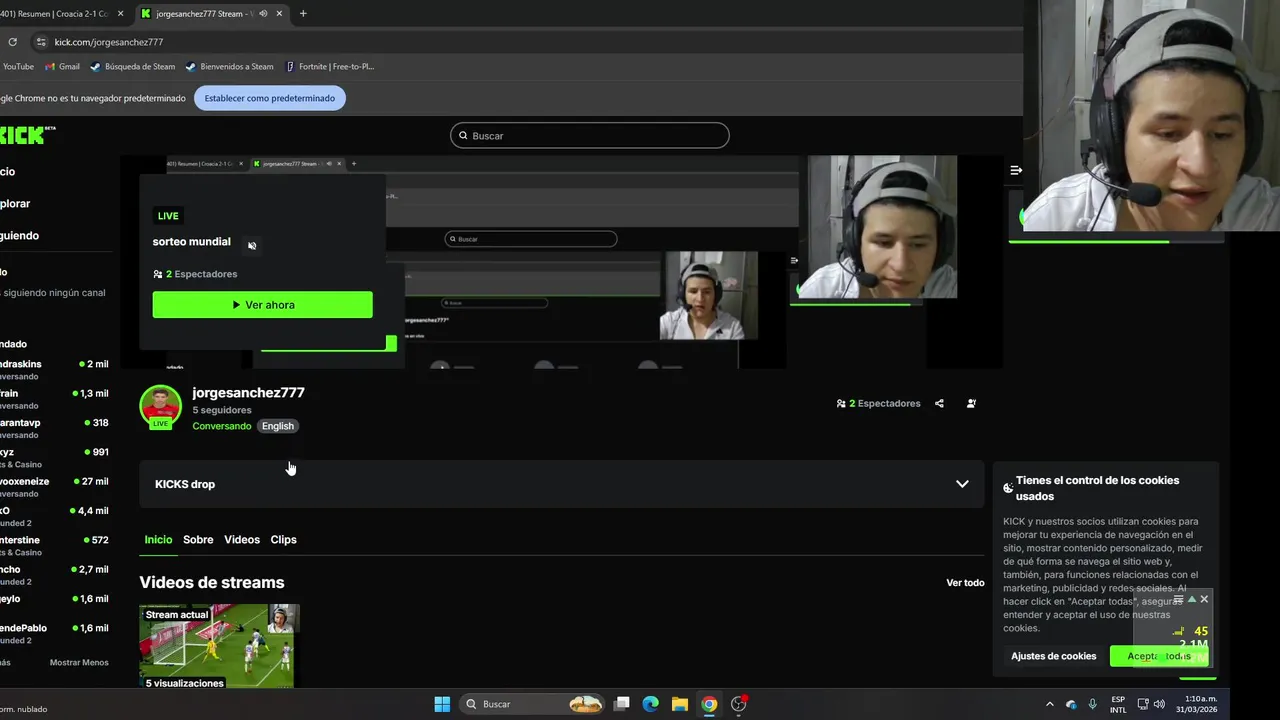Screen dimensions: 1280x720
Task: Open the overlay widget menu icon
Action: (1178, 599)
